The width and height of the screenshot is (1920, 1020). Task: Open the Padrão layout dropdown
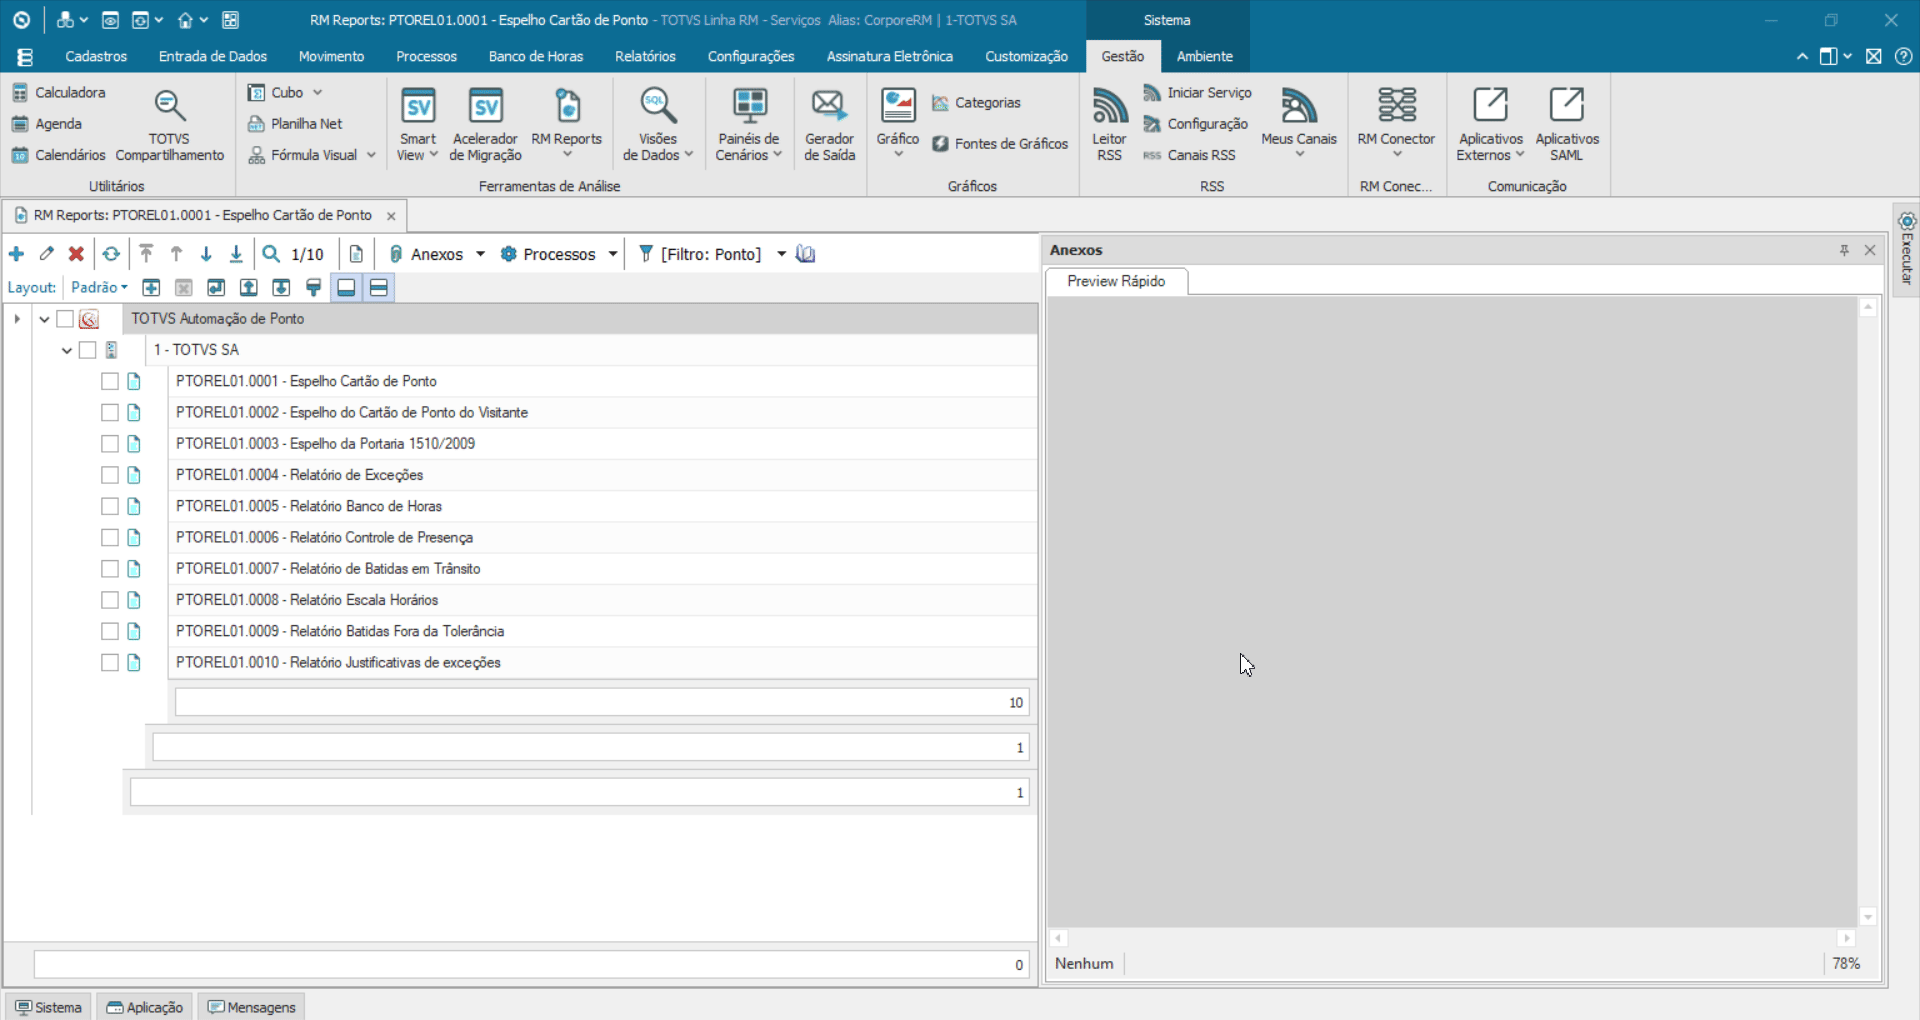(99, 287)
